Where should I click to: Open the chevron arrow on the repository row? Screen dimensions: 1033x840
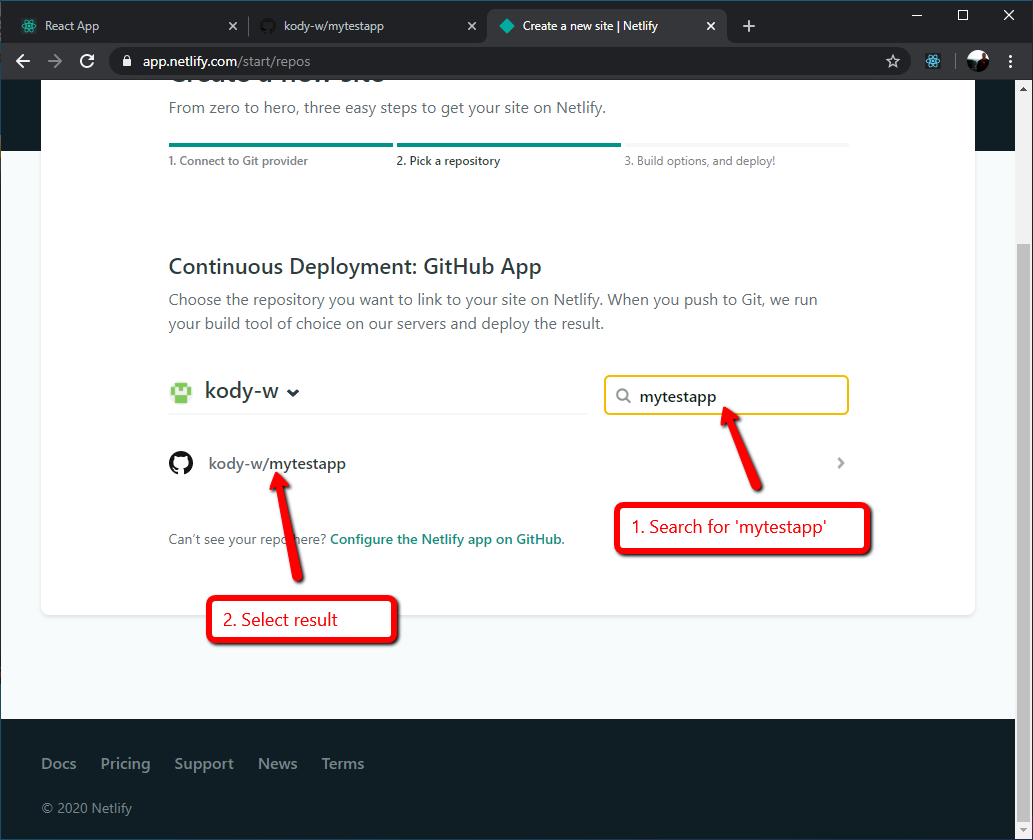[x=841, y=463]
